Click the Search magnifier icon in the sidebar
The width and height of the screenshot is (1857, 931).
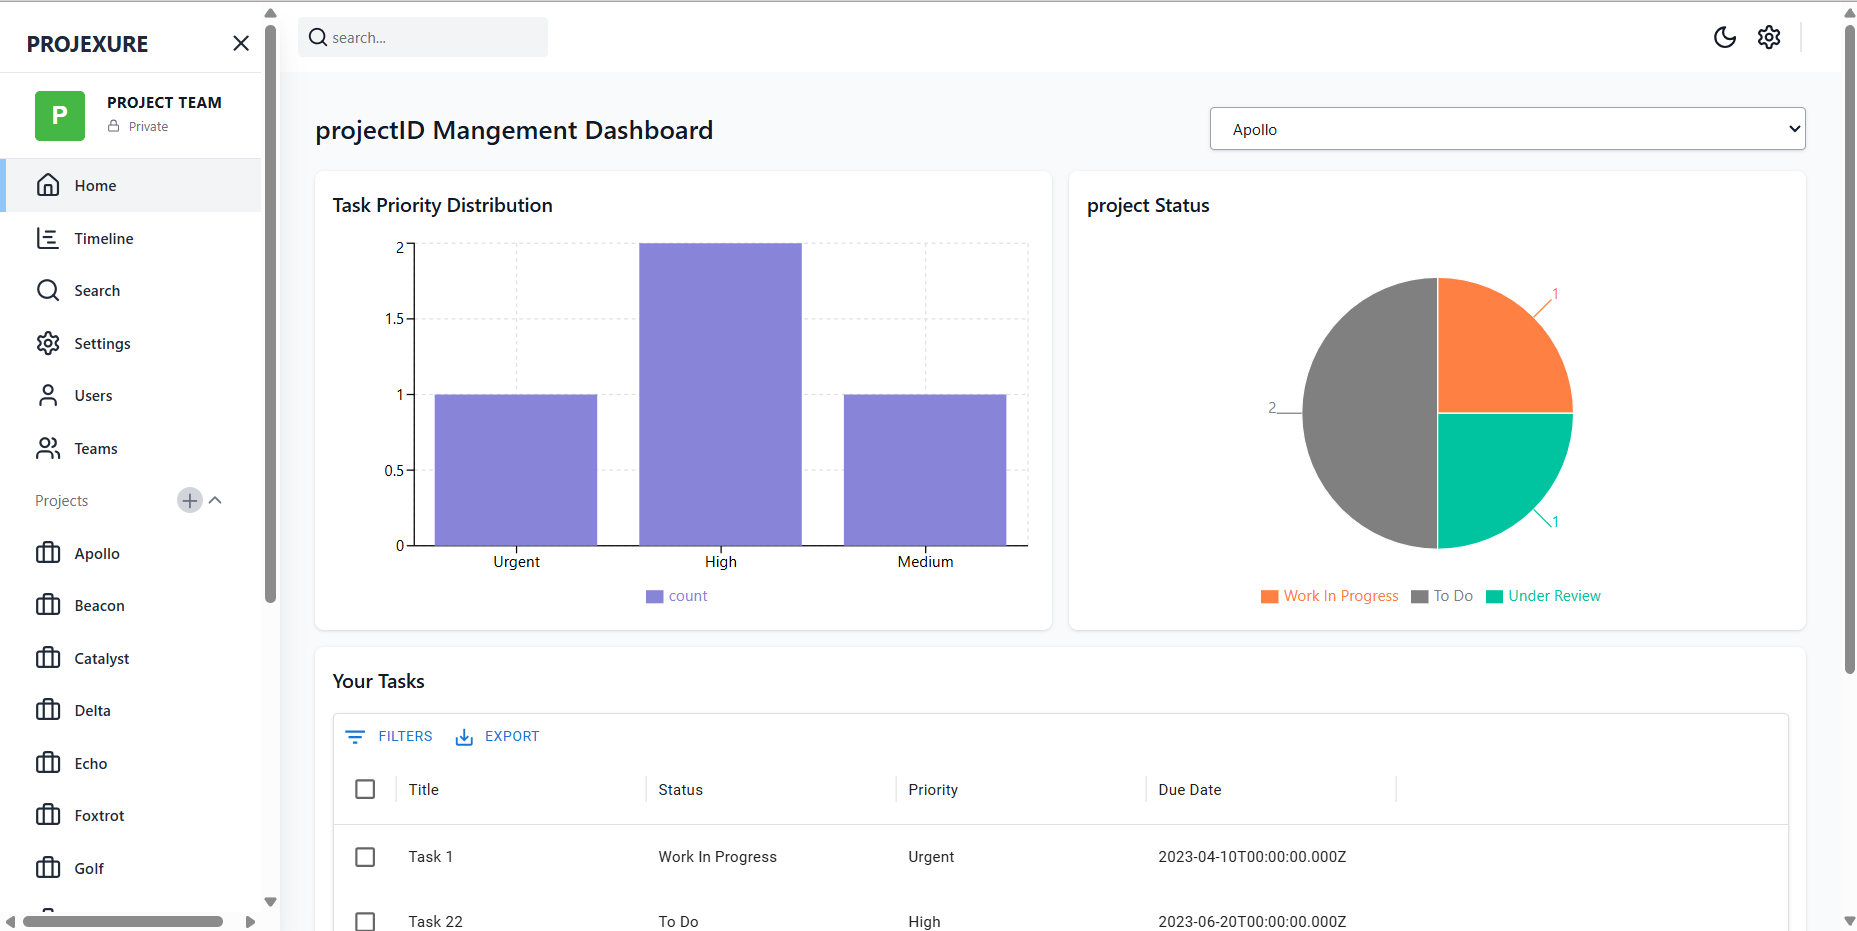(x=48, y=290)
